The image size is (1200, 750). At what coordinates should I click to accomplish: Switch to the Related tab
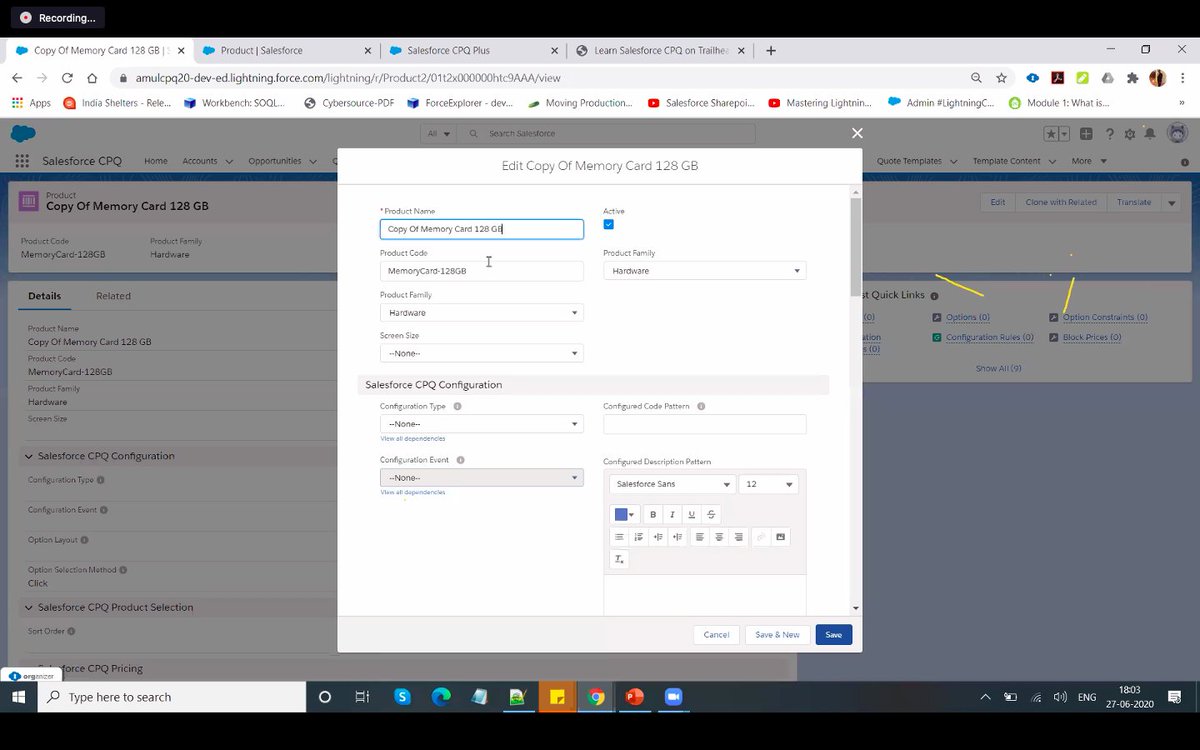(x=113, y=296)
